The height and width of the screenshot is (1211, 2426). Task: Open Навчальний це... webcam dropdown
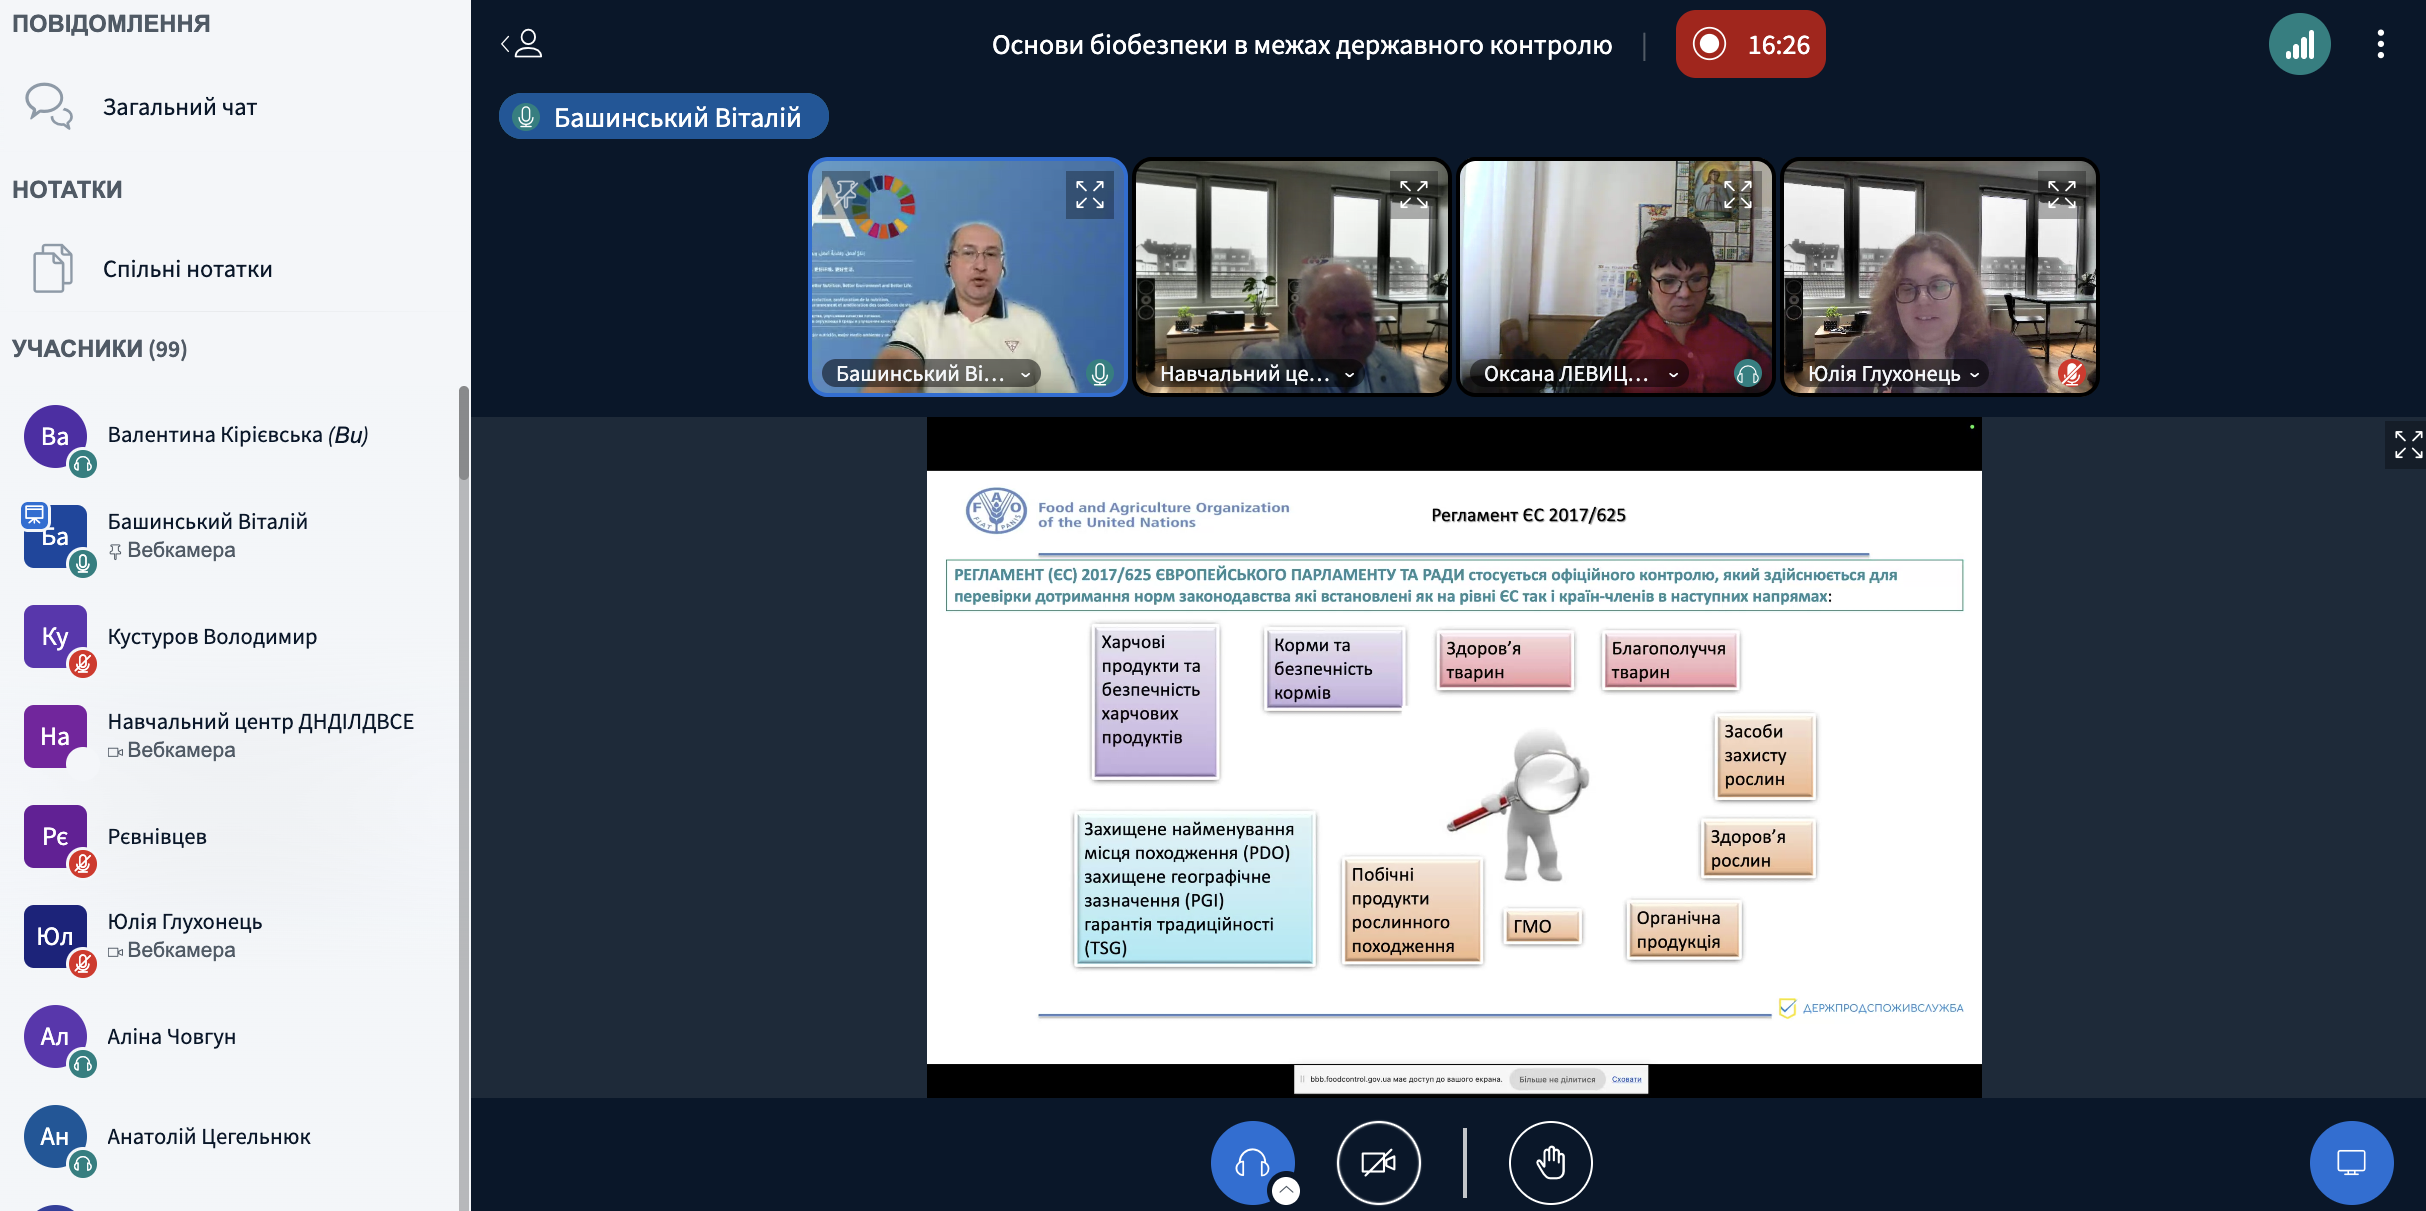1256,374
